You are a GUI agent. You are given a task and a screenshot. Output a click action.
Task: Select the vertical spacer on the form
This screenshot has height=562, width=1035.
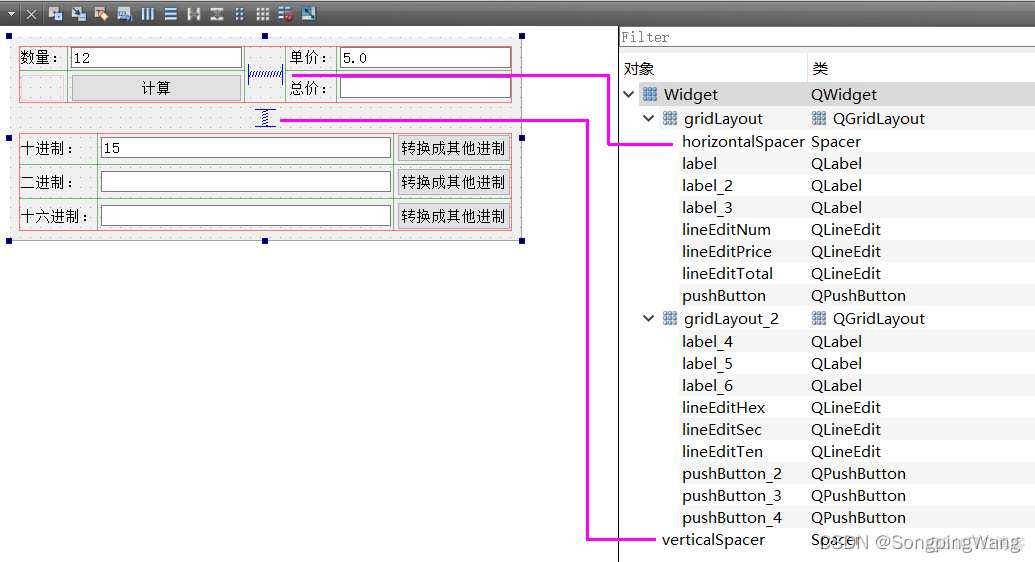(x=265, y=118)
